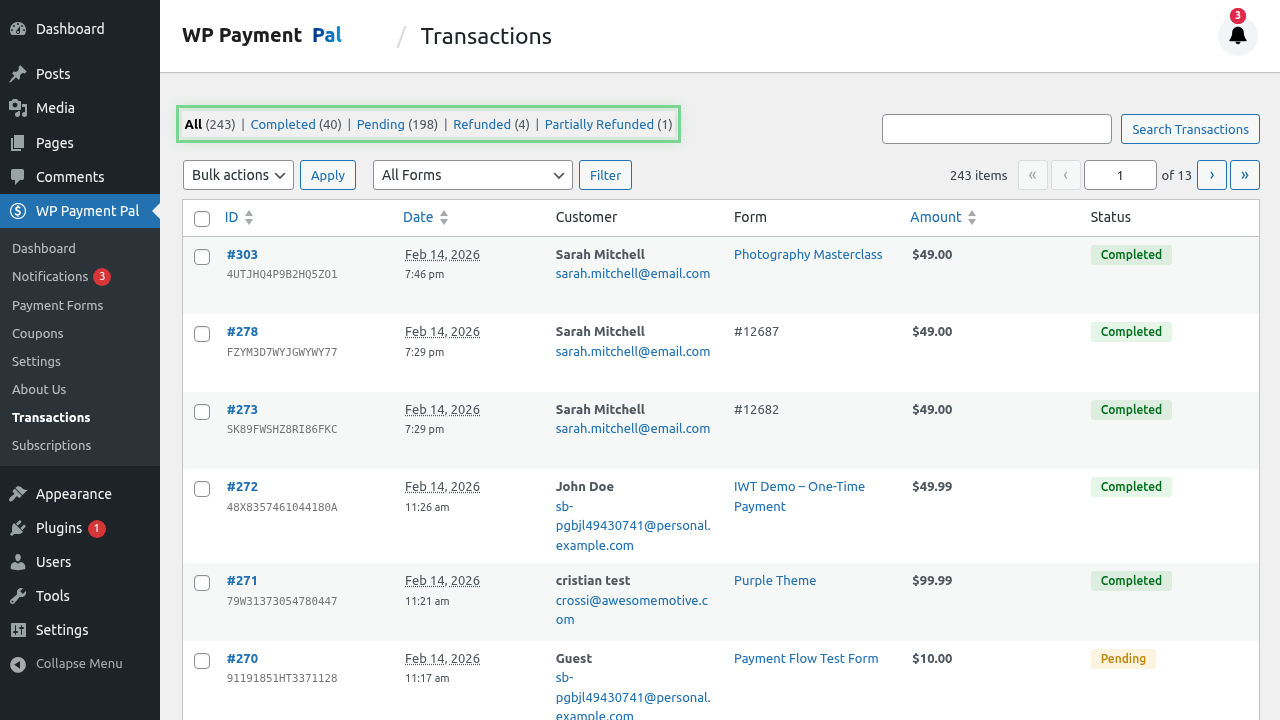This screenshot has width=1280, height=720.
Task: Sort by the Amount column
Action: coord(935,217)
